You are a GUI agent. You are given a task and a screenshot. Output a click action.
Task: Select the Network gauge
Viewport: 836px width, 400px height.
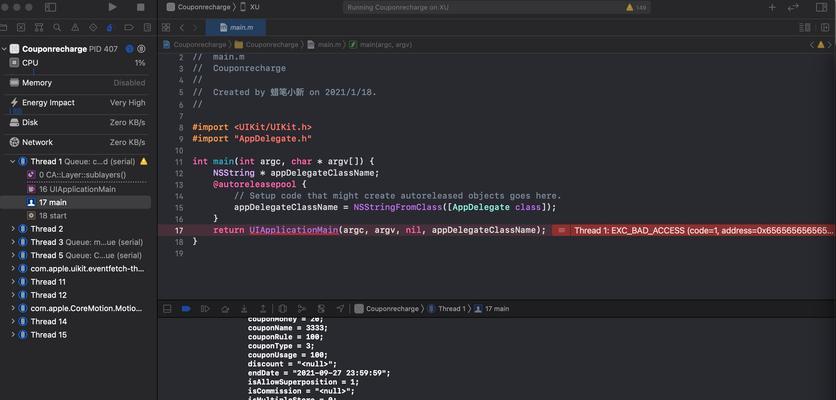pyautogui.click(x=78, y=142)
